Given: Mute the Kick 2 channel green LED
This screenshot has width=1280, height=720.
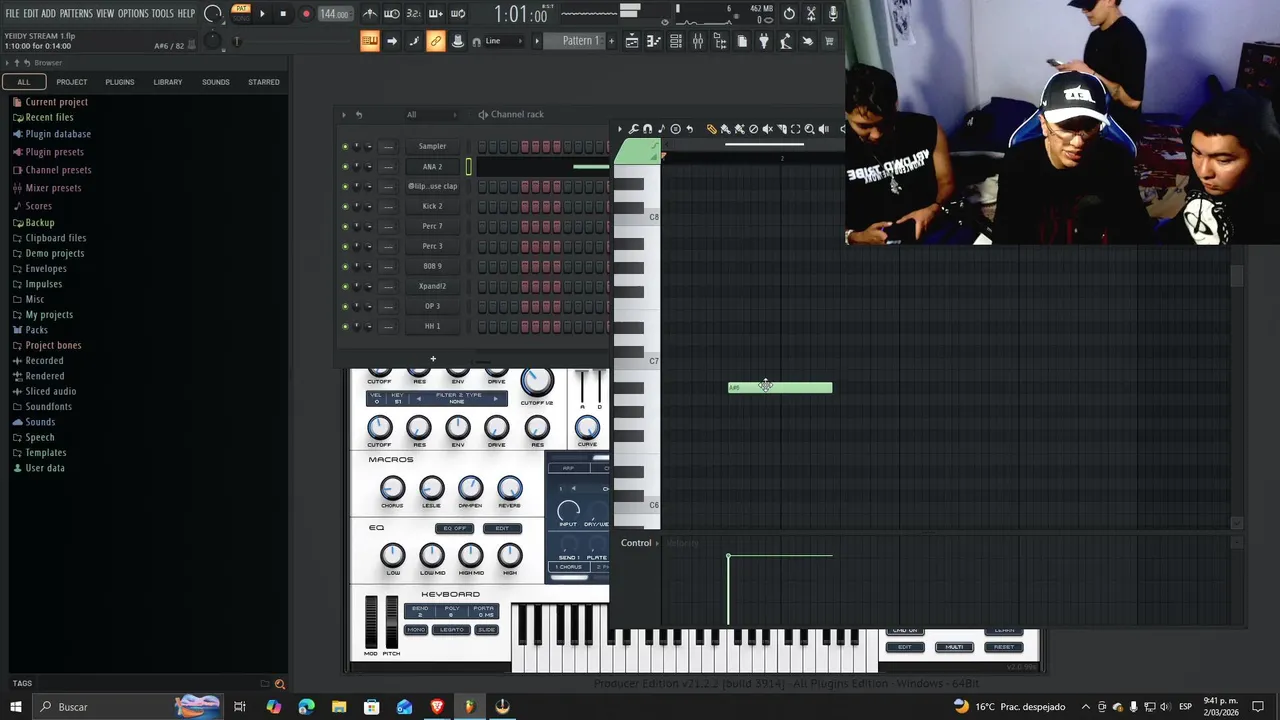Looking at the screenshot, I should 345,207.
